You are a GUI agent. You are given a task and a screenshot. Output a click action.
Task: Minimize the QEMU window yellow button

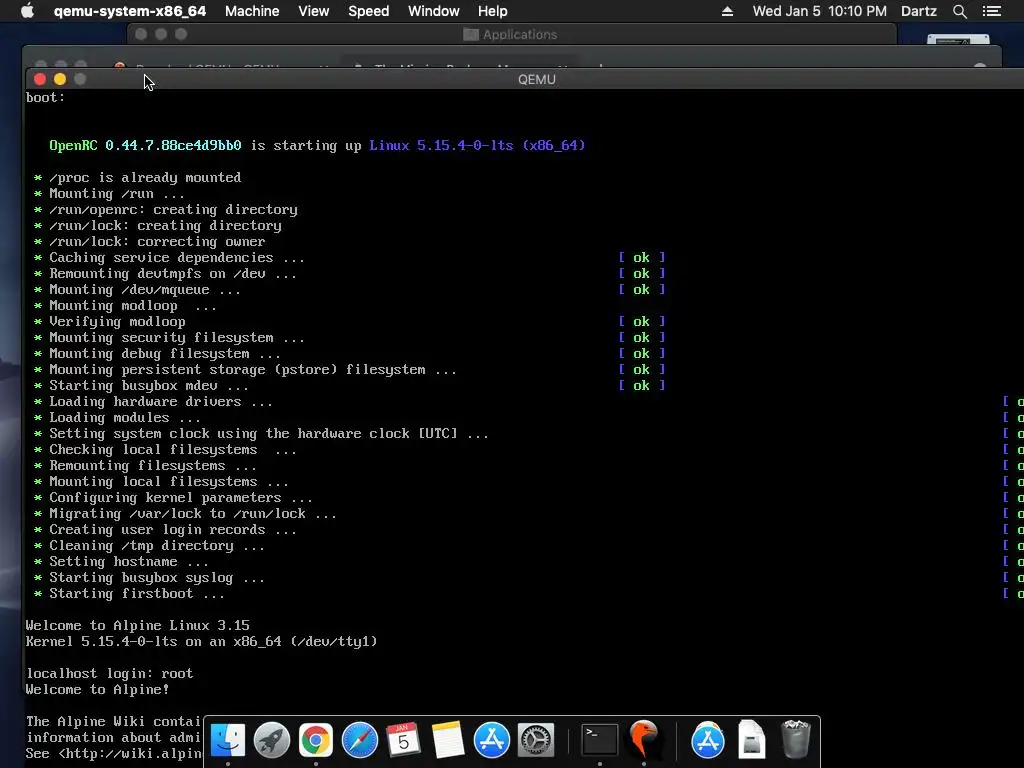60,79
